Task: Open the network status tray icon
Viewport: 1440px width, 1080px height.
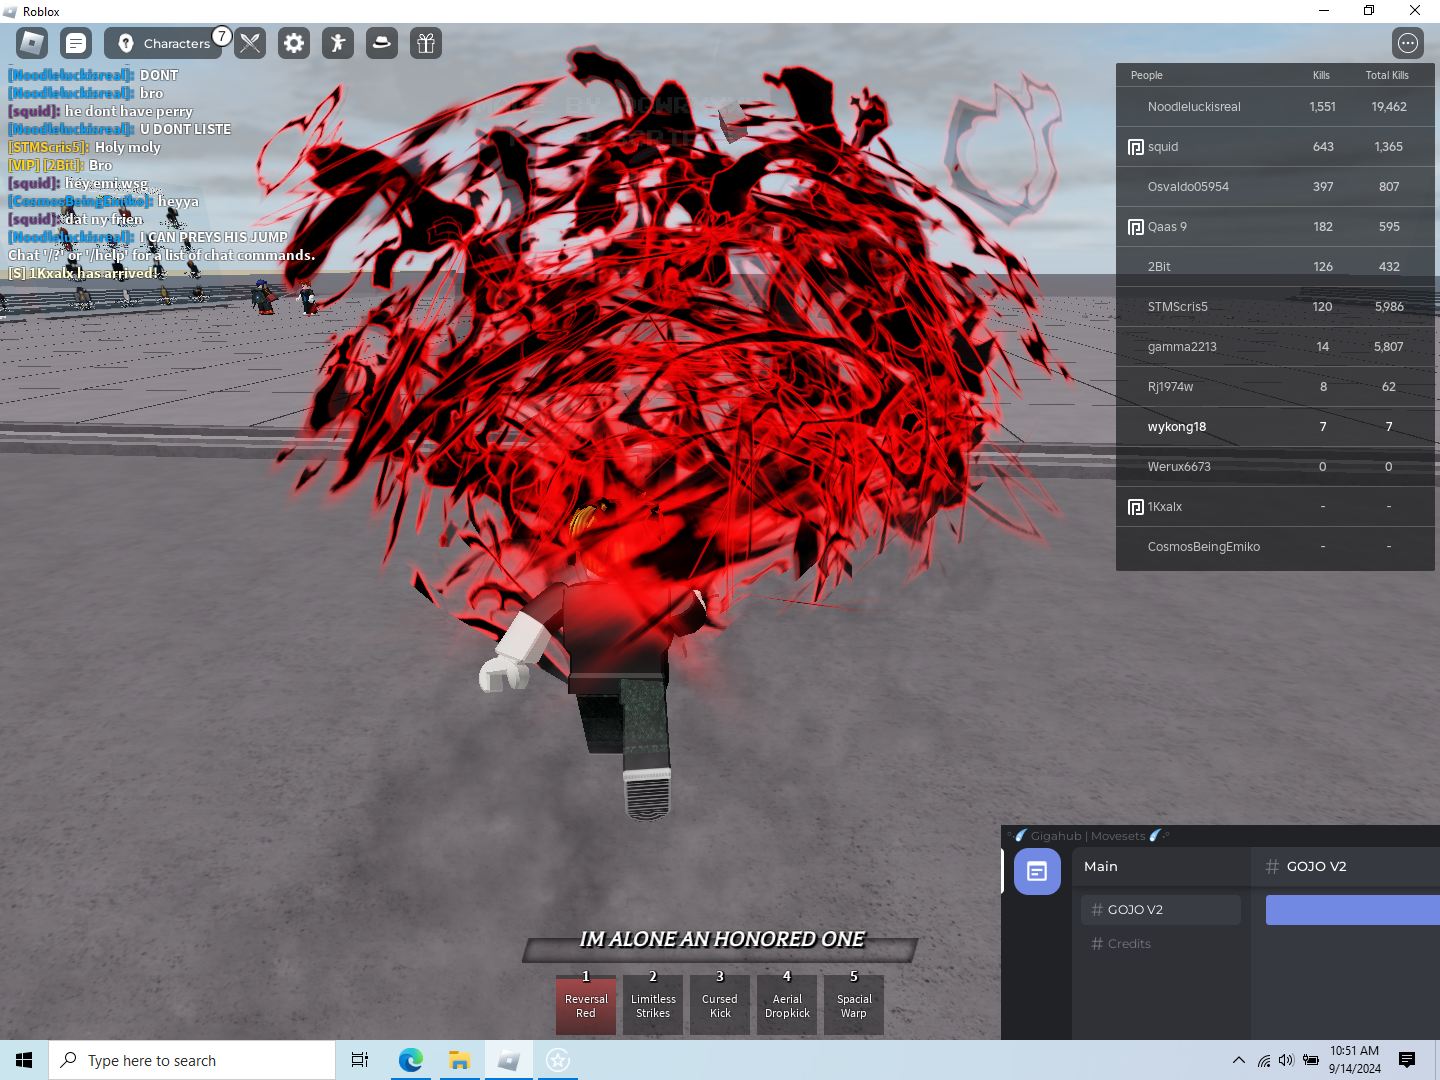Action: click(1264, 1060)
